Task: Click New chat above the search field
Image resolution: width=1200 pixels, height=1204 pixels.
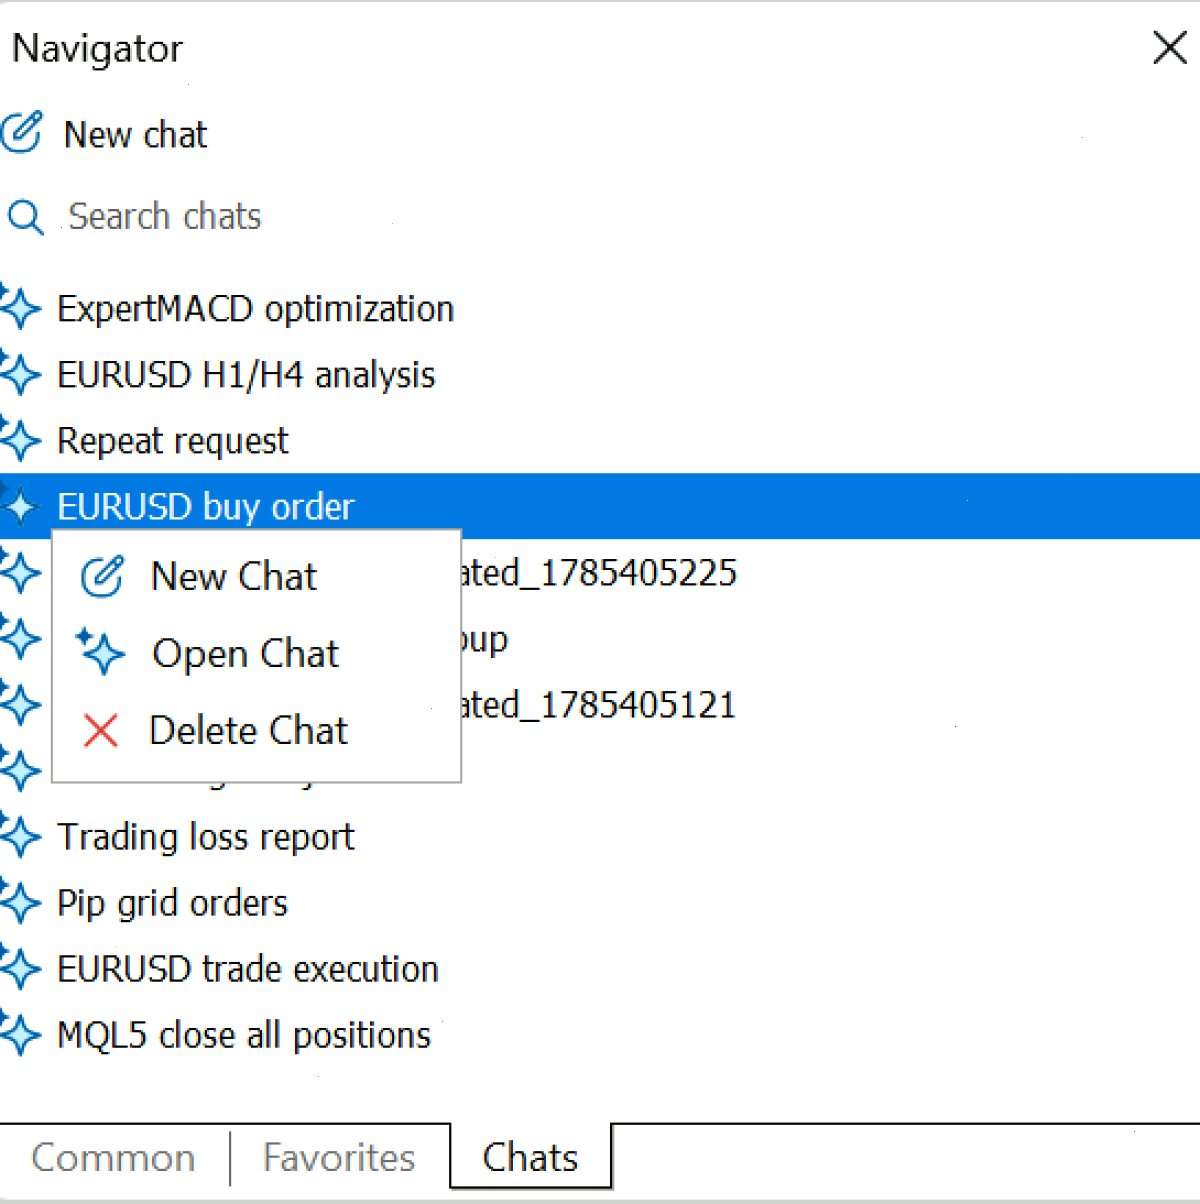Action: click(x=105, y=134)
